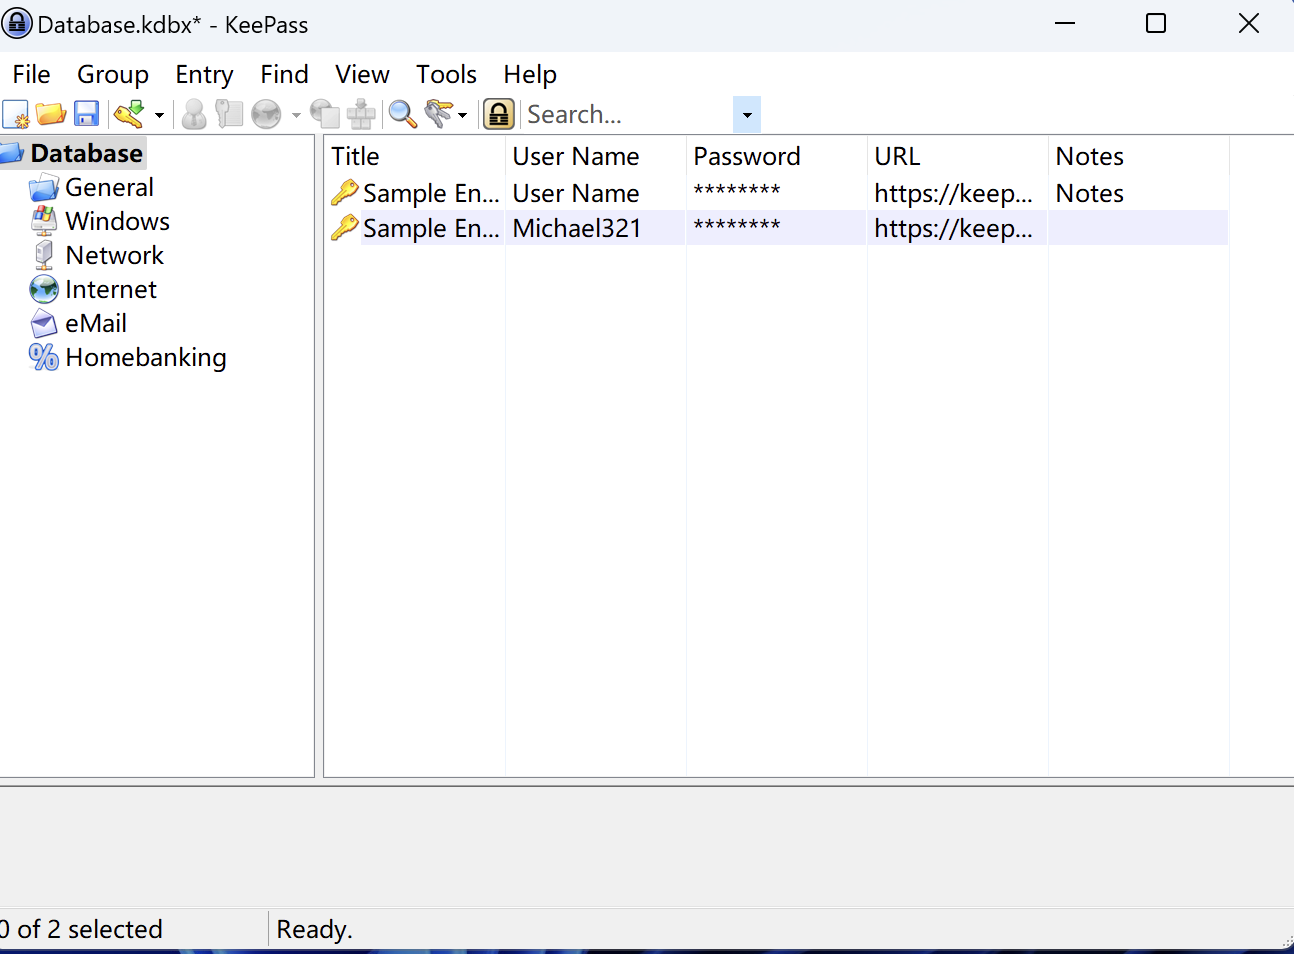
Task: Click the Perform Auto-Type icon
Action: point(361,115)
